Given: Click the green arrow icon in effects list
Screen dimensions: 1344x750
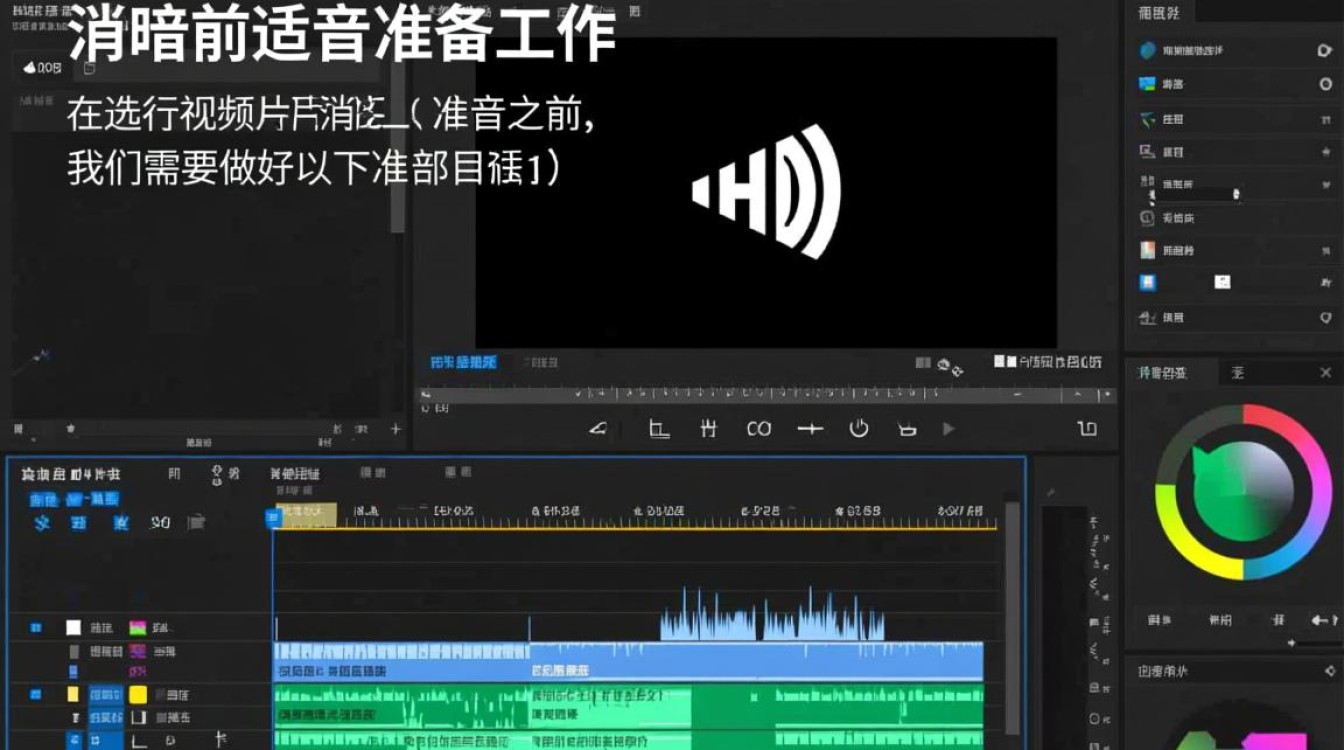Looking at the screenshot, I should pyautogui.click(x=1148, y=119).
